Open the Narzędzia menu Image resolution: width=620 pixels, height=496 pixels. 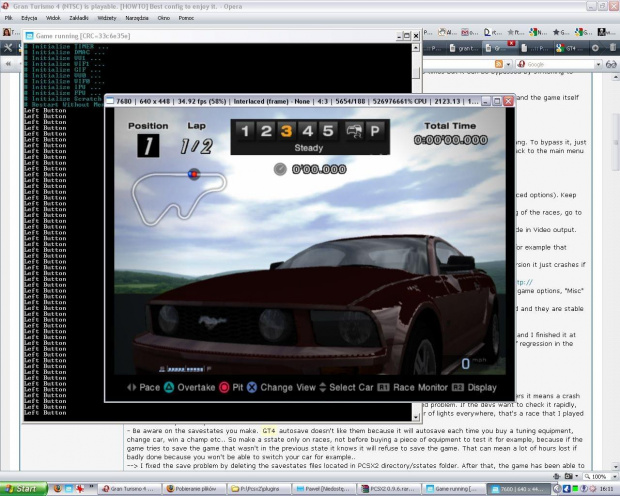(137, 18)
